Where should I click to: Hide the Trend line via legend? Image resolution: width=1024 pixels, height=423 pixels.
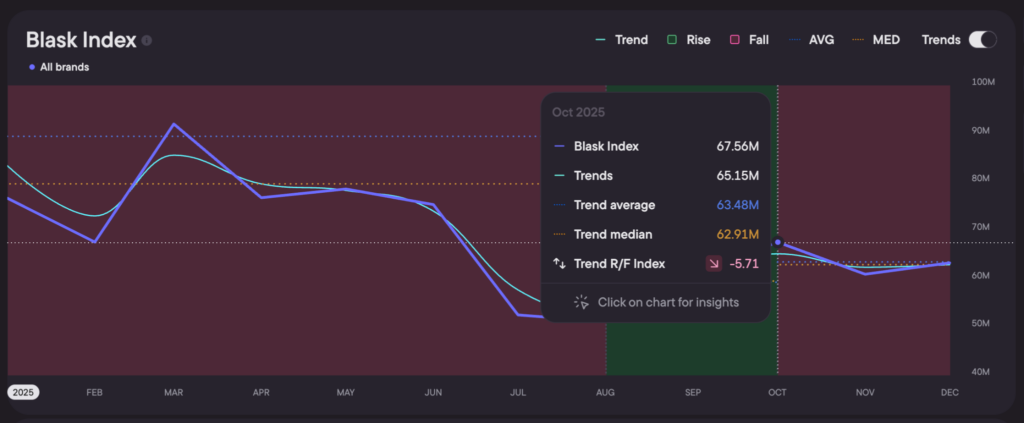620,40
